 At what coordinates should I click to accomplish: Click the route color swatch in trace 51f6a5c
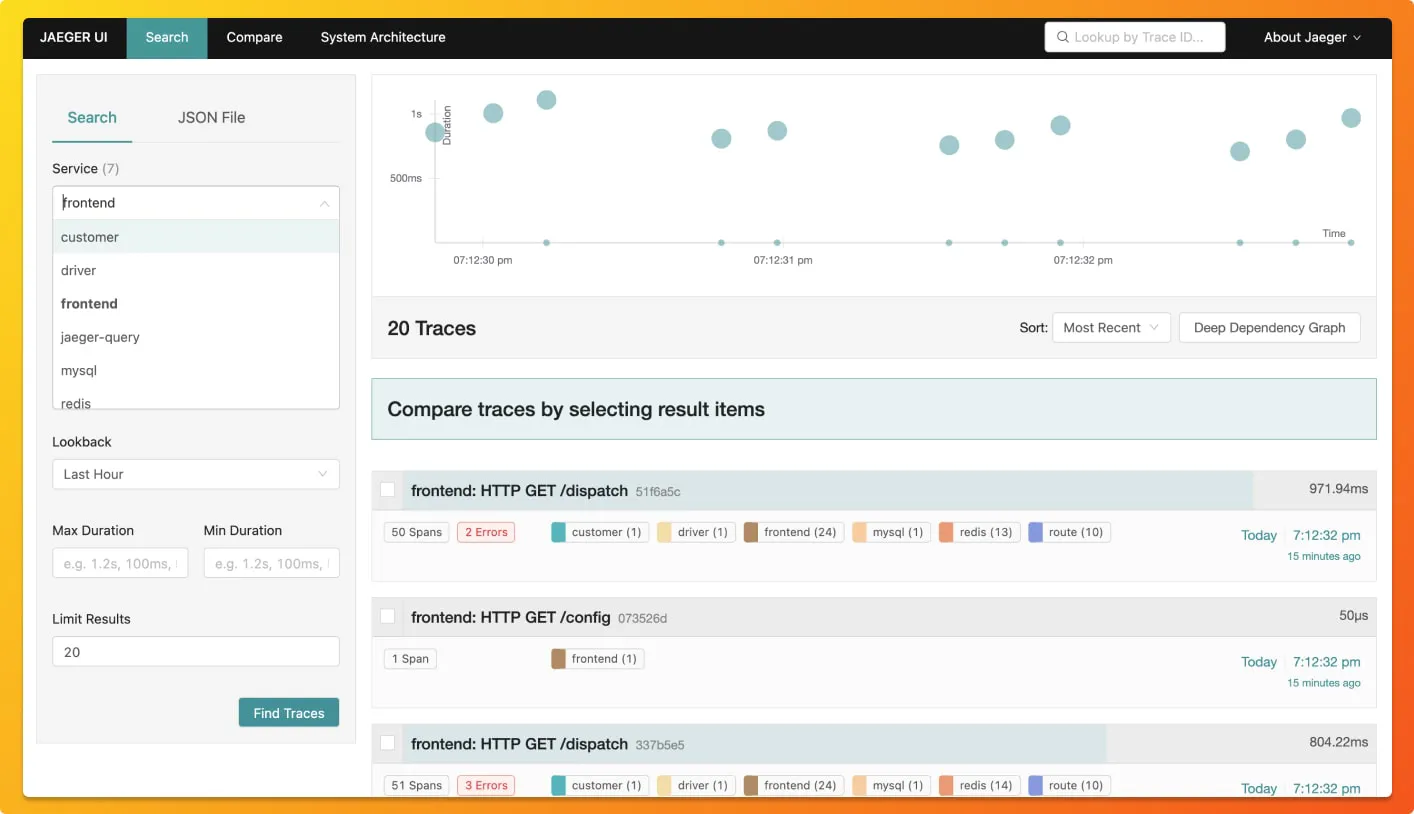coord(1036,532)
